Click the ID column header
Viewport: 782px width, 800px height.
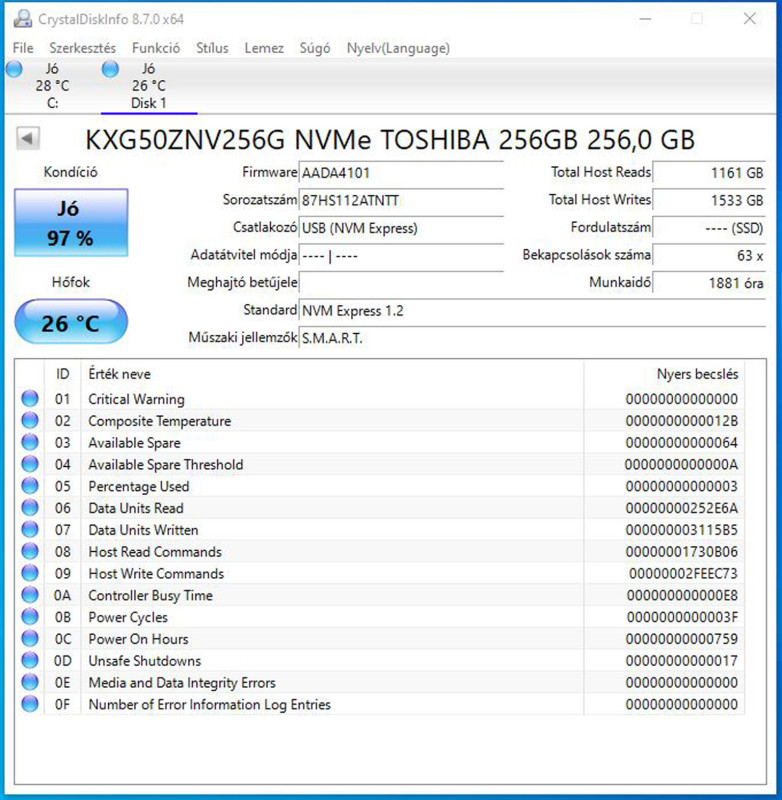[62, 374]
